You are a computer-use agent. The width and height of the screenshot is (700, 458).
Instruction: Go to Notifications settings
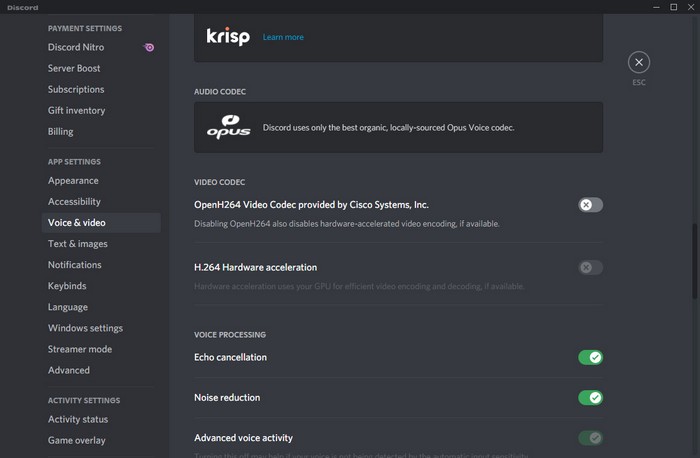(x=101, y=265)
